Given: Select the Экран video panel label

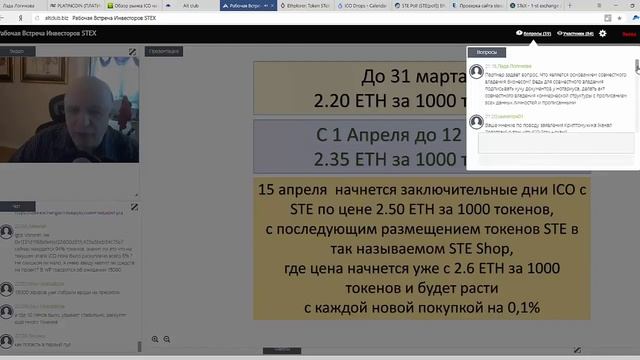Looking at the screenshot, I should [17, 51].
